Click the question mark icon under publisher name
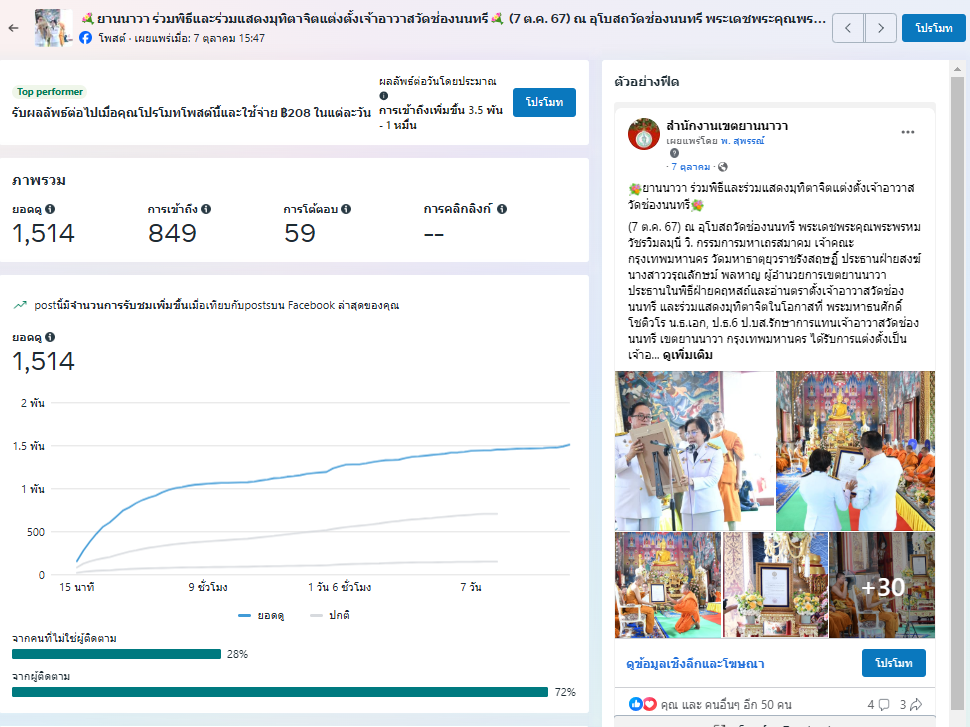The image size is (970, 727). (x=674, y=154)
